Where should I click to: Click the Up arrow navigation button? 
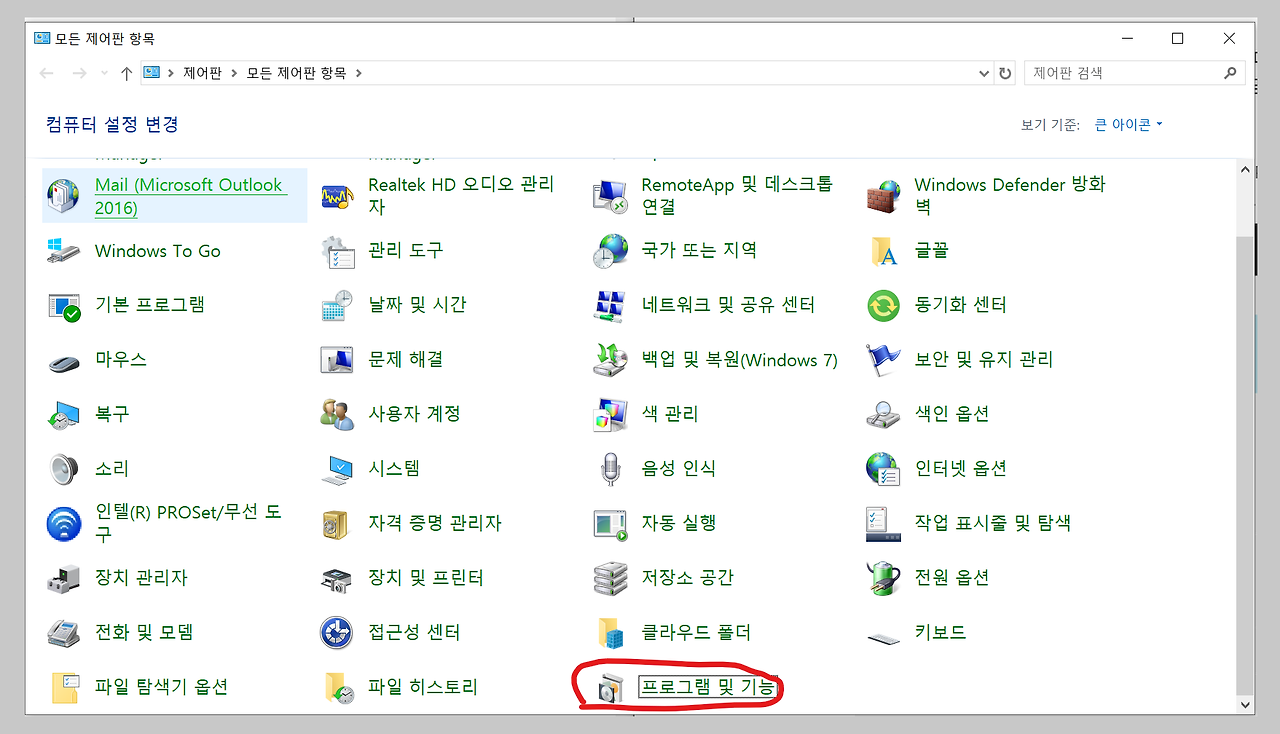point(126,73)
